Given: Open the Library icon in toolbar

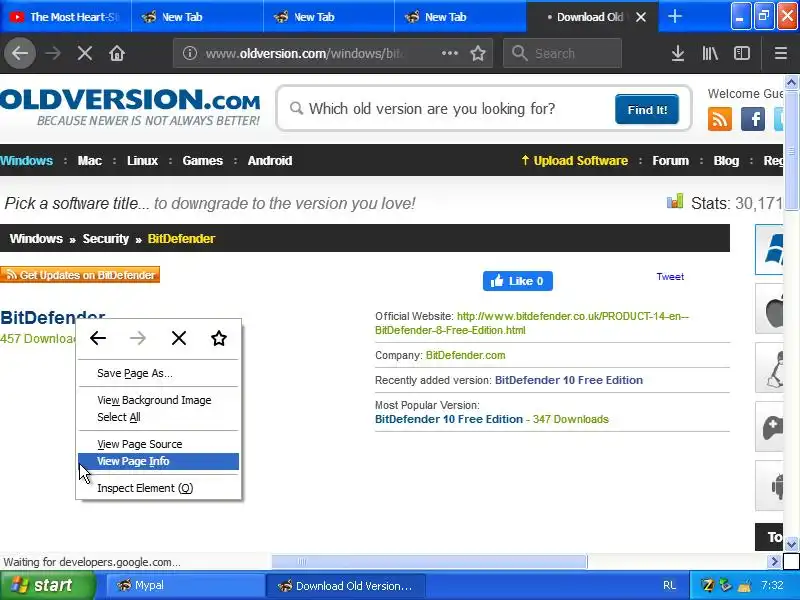Looking at the screenshot, I should pyautogui.click(x=710, y=53).
